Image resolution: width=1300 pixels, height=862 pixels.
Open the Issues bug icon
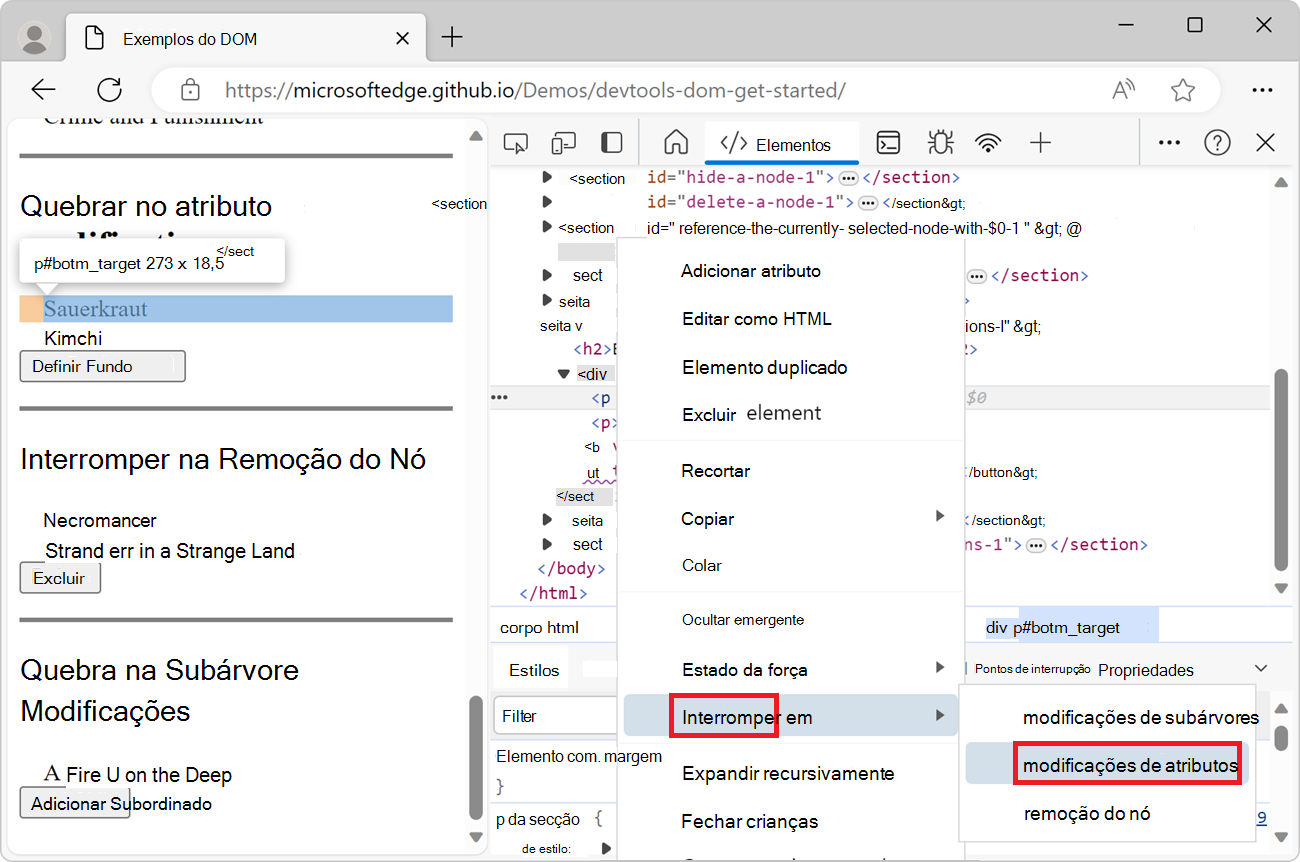tap(940, 142)
